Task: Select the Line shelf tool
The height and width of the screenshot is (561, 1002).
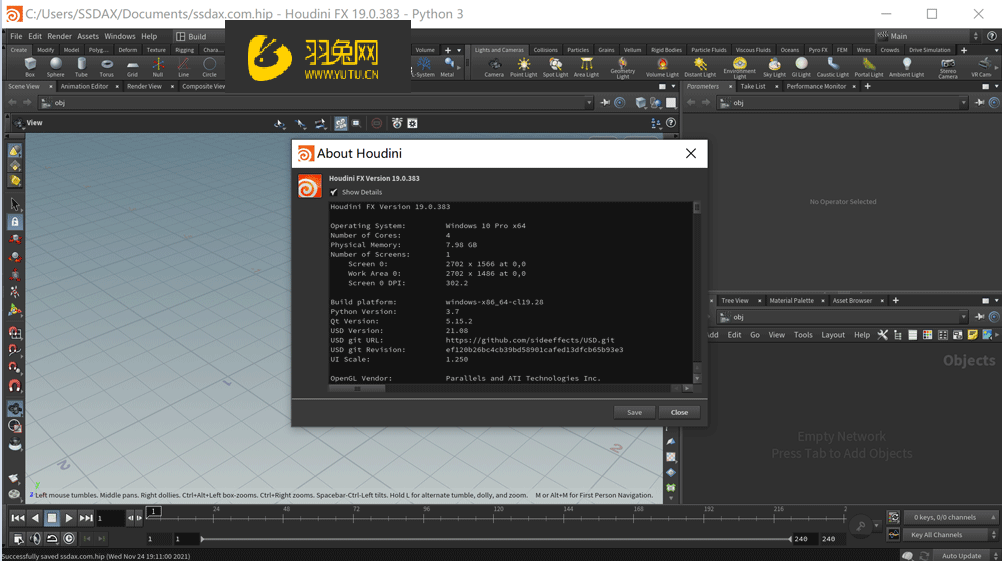Action: click(183, 66)
